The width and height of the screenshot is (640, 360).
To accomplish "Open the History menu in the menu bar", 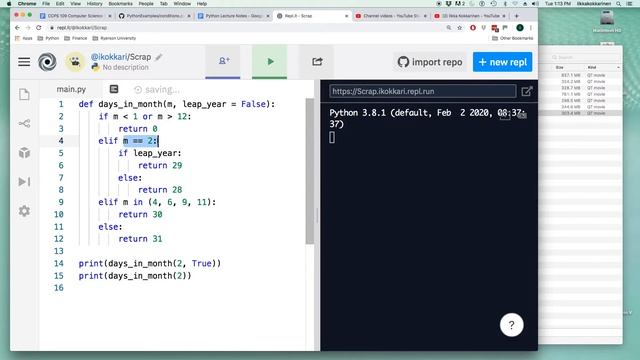I will click(94, 4).
